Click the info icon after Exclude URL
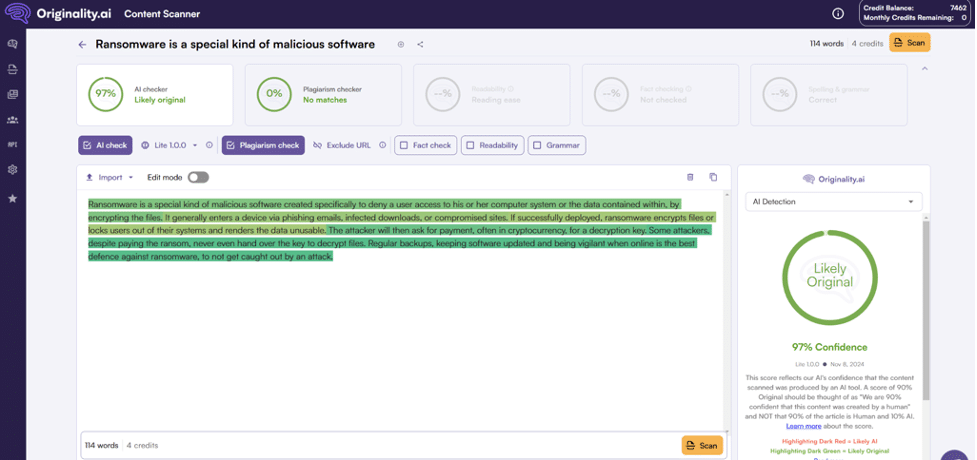 coord(383,145)
